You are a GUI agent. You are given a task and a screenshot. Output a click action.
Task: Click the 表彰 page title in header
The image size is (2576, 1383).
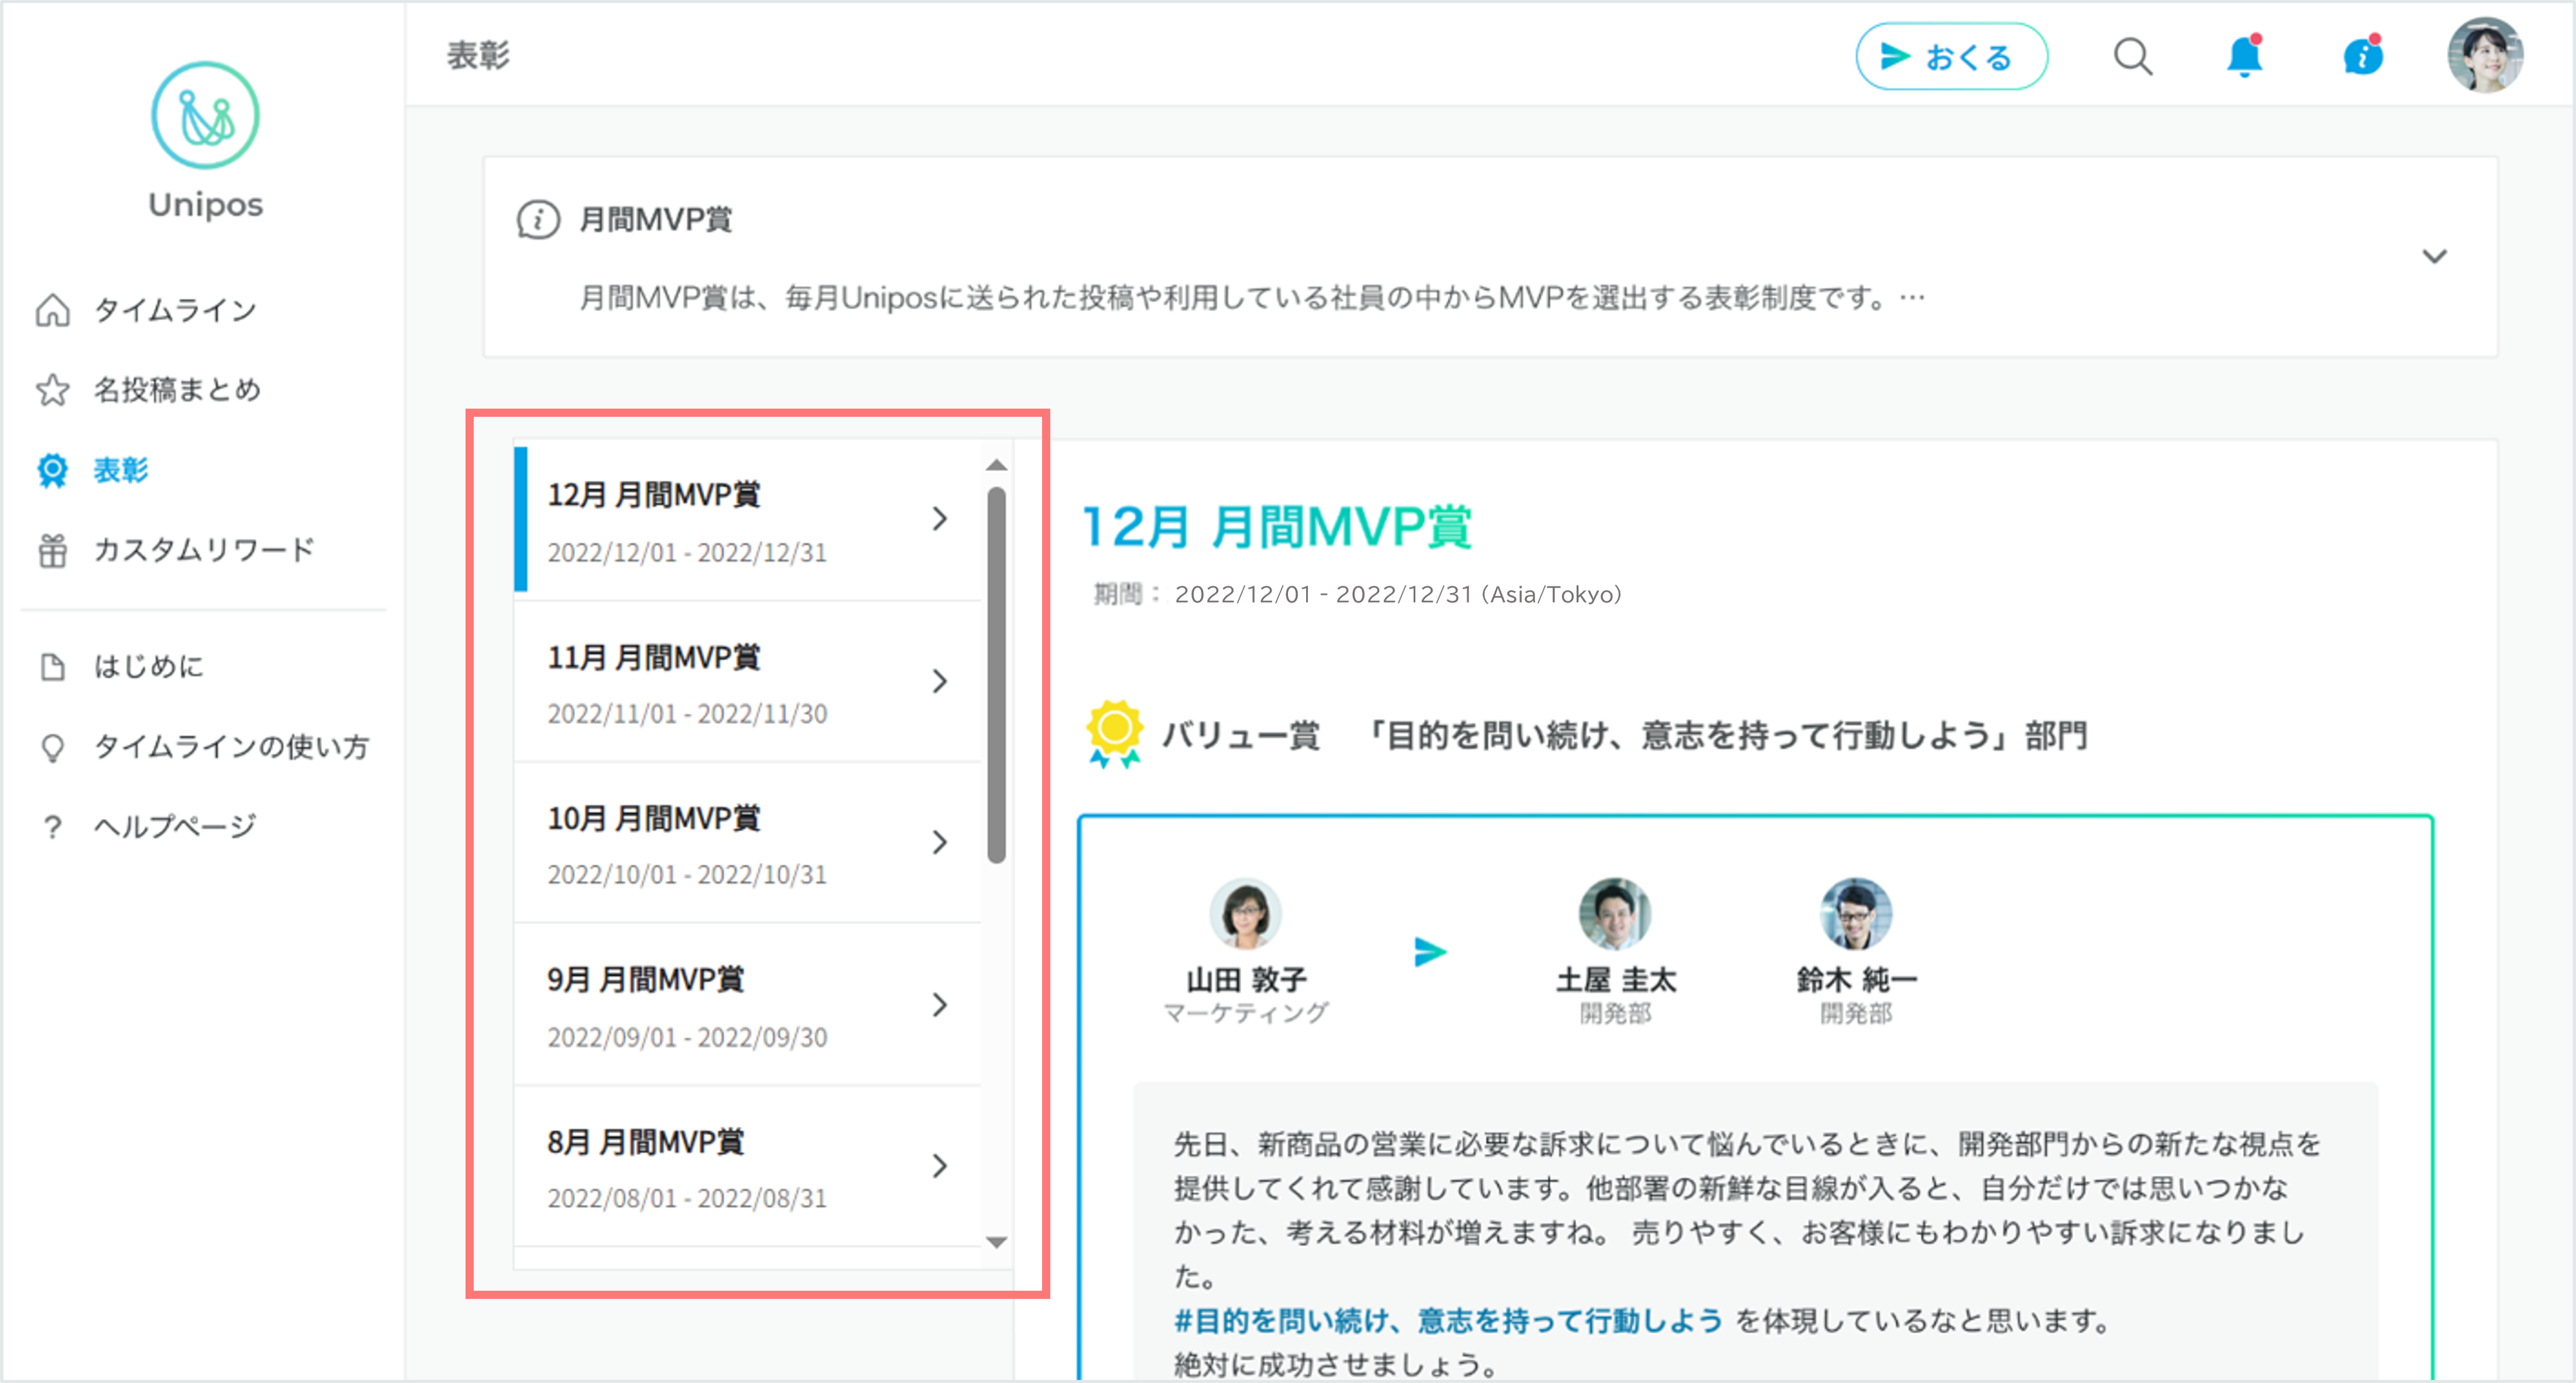[478, 56]
